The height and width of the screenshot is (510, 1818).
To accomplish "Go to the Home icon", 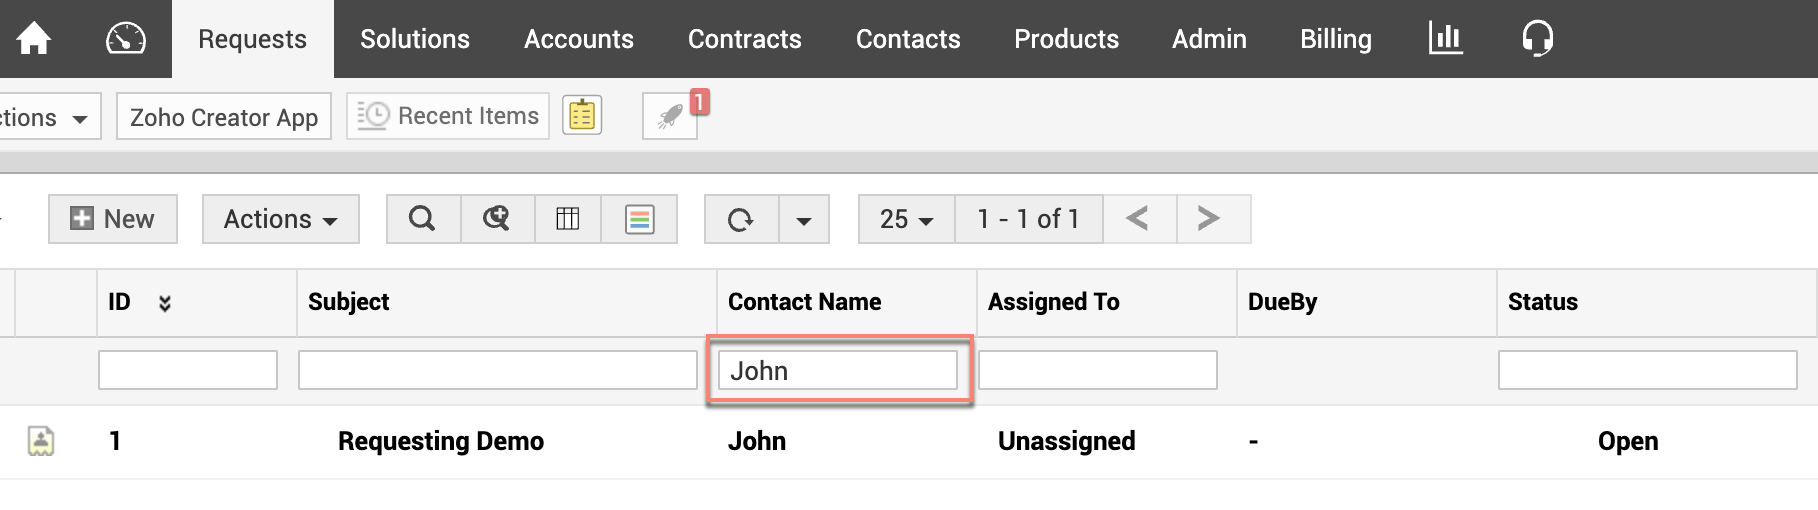I will point(34,39).
